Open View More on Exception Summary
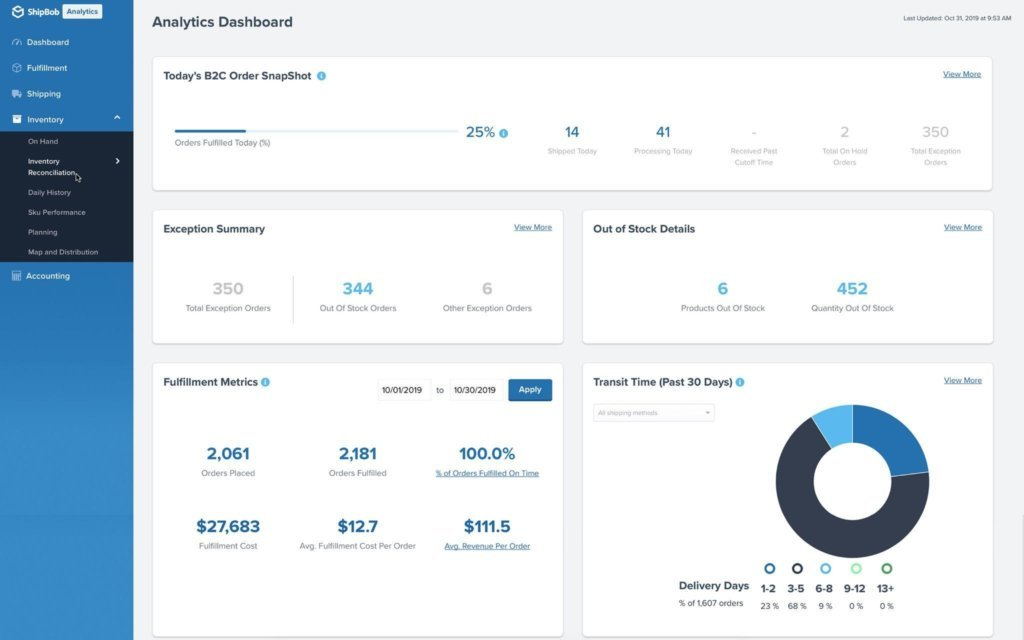1024x640 pixels. point(533,227)
